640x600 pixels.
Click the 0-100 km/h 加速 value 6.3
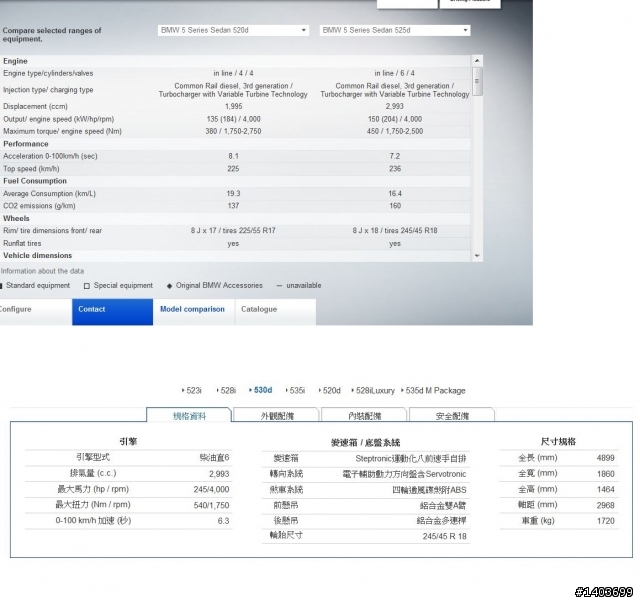coord(223,521)
